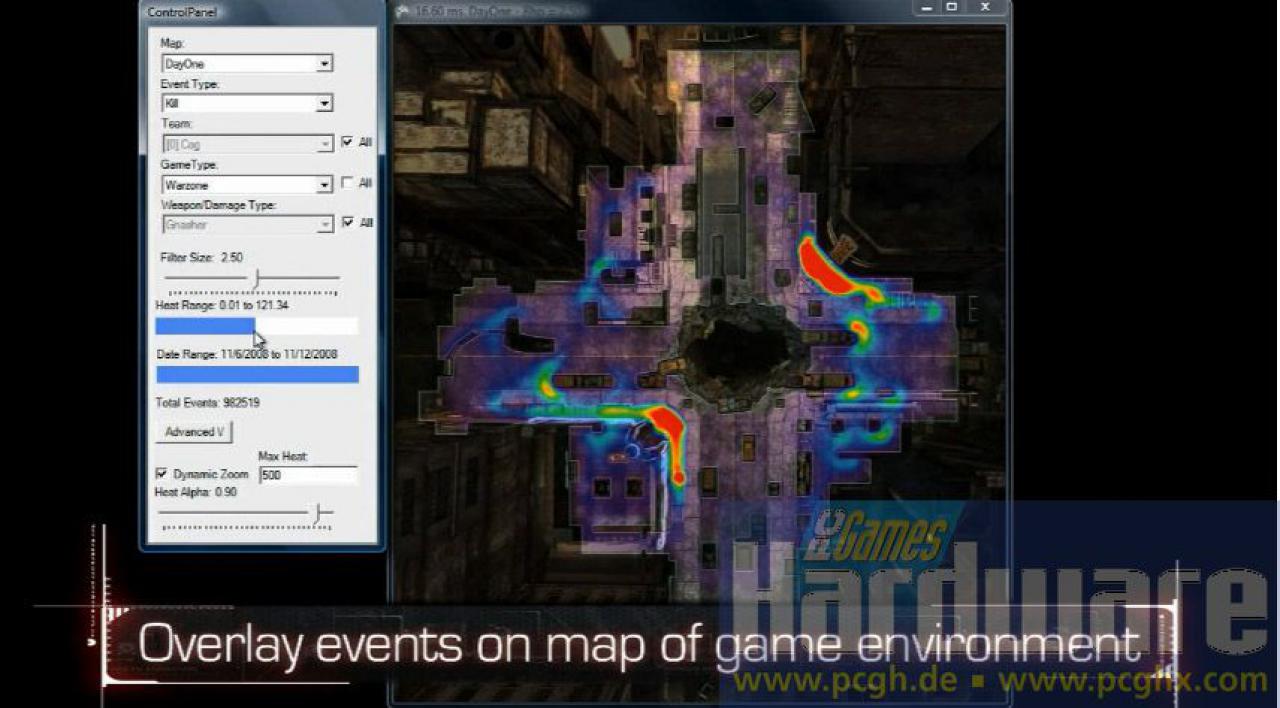This screenshot has width=1280, height=708.
Task: Click the Max Heat field showing 500
Action: tap(307, 475)
